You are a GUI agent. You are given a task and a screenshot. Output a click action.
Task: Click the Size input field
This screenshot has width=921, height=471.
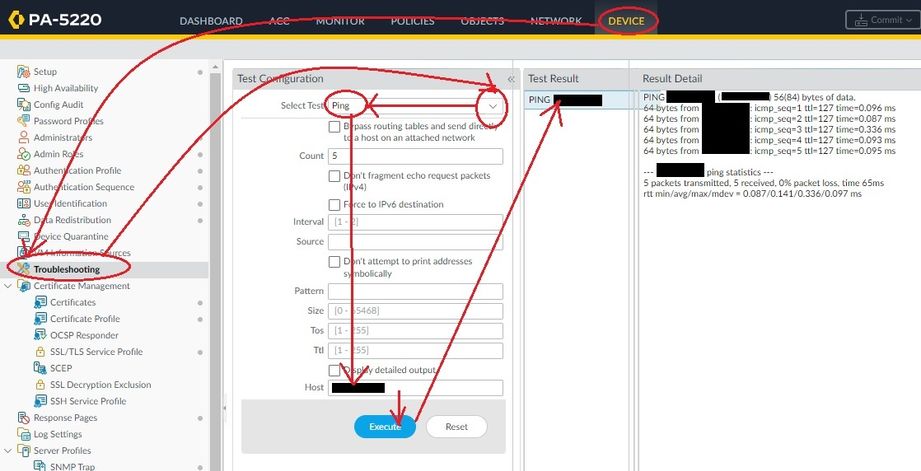[x=415, y=311]
